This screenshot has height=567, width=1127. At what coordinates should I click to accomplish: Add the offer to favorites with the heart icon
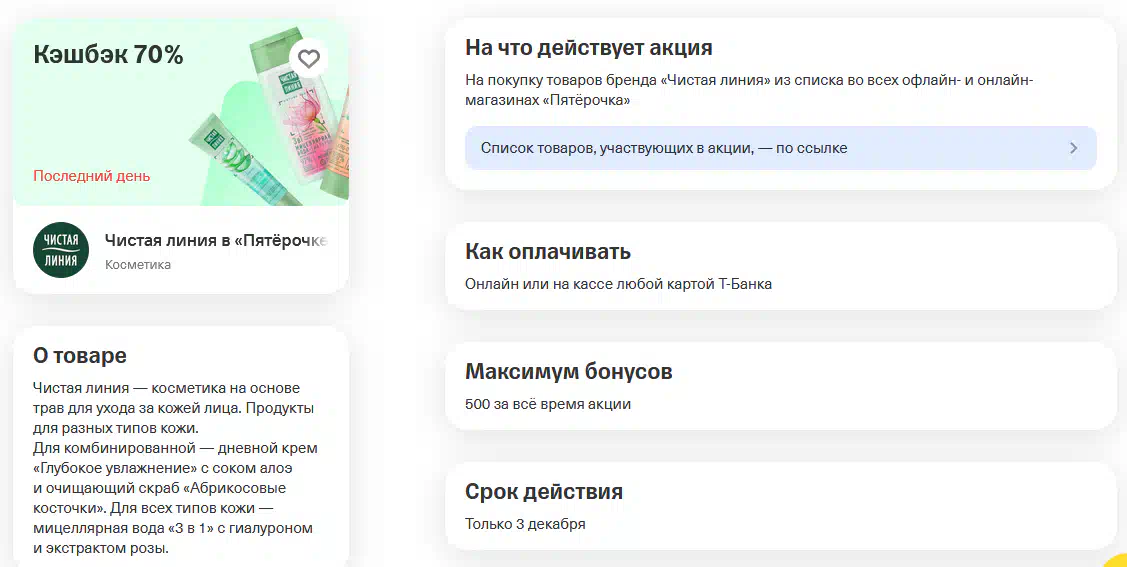(x=308, y=58)
